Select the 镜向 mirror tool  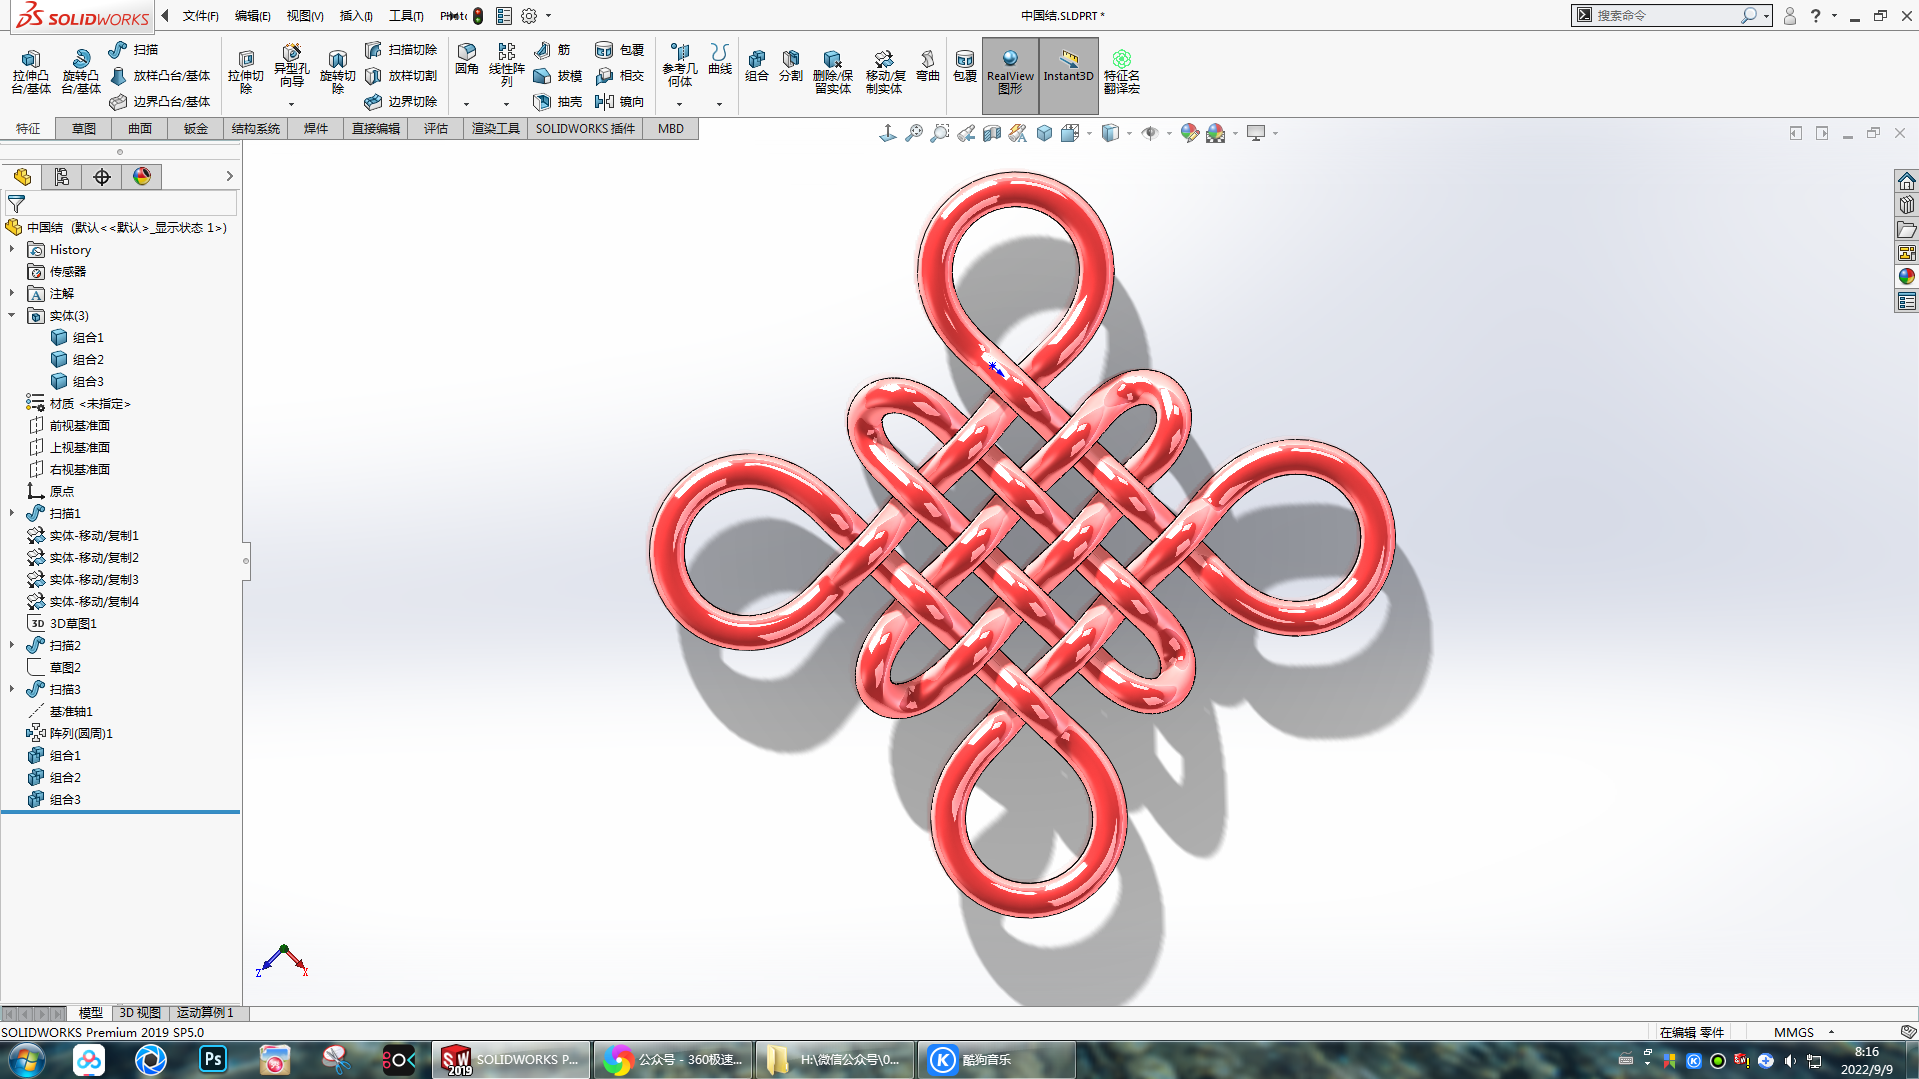[x=620, y=101]
